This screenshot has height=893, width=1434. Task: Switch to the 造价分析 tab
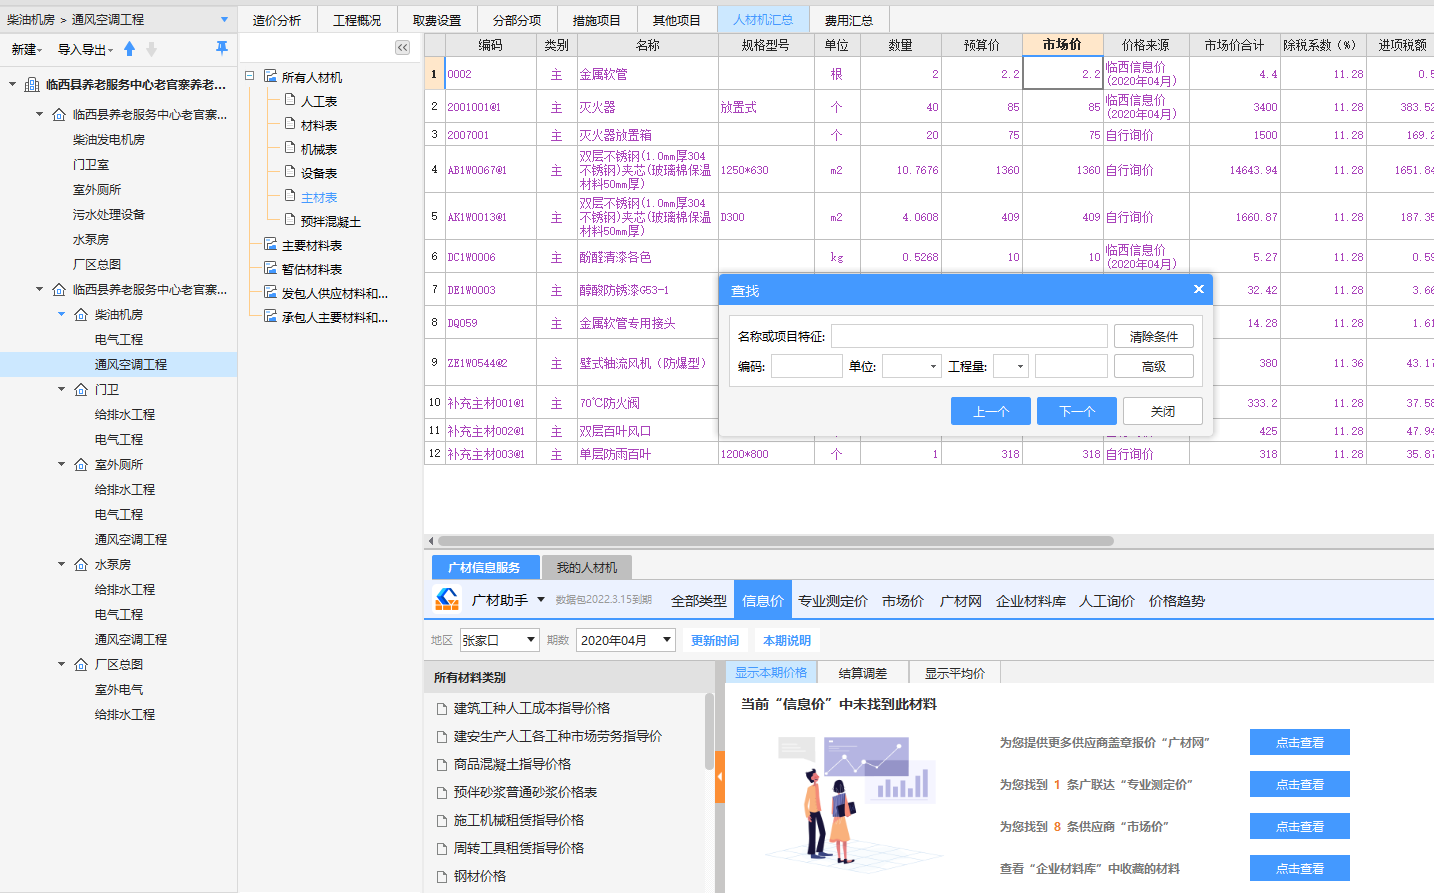point(277,20)
